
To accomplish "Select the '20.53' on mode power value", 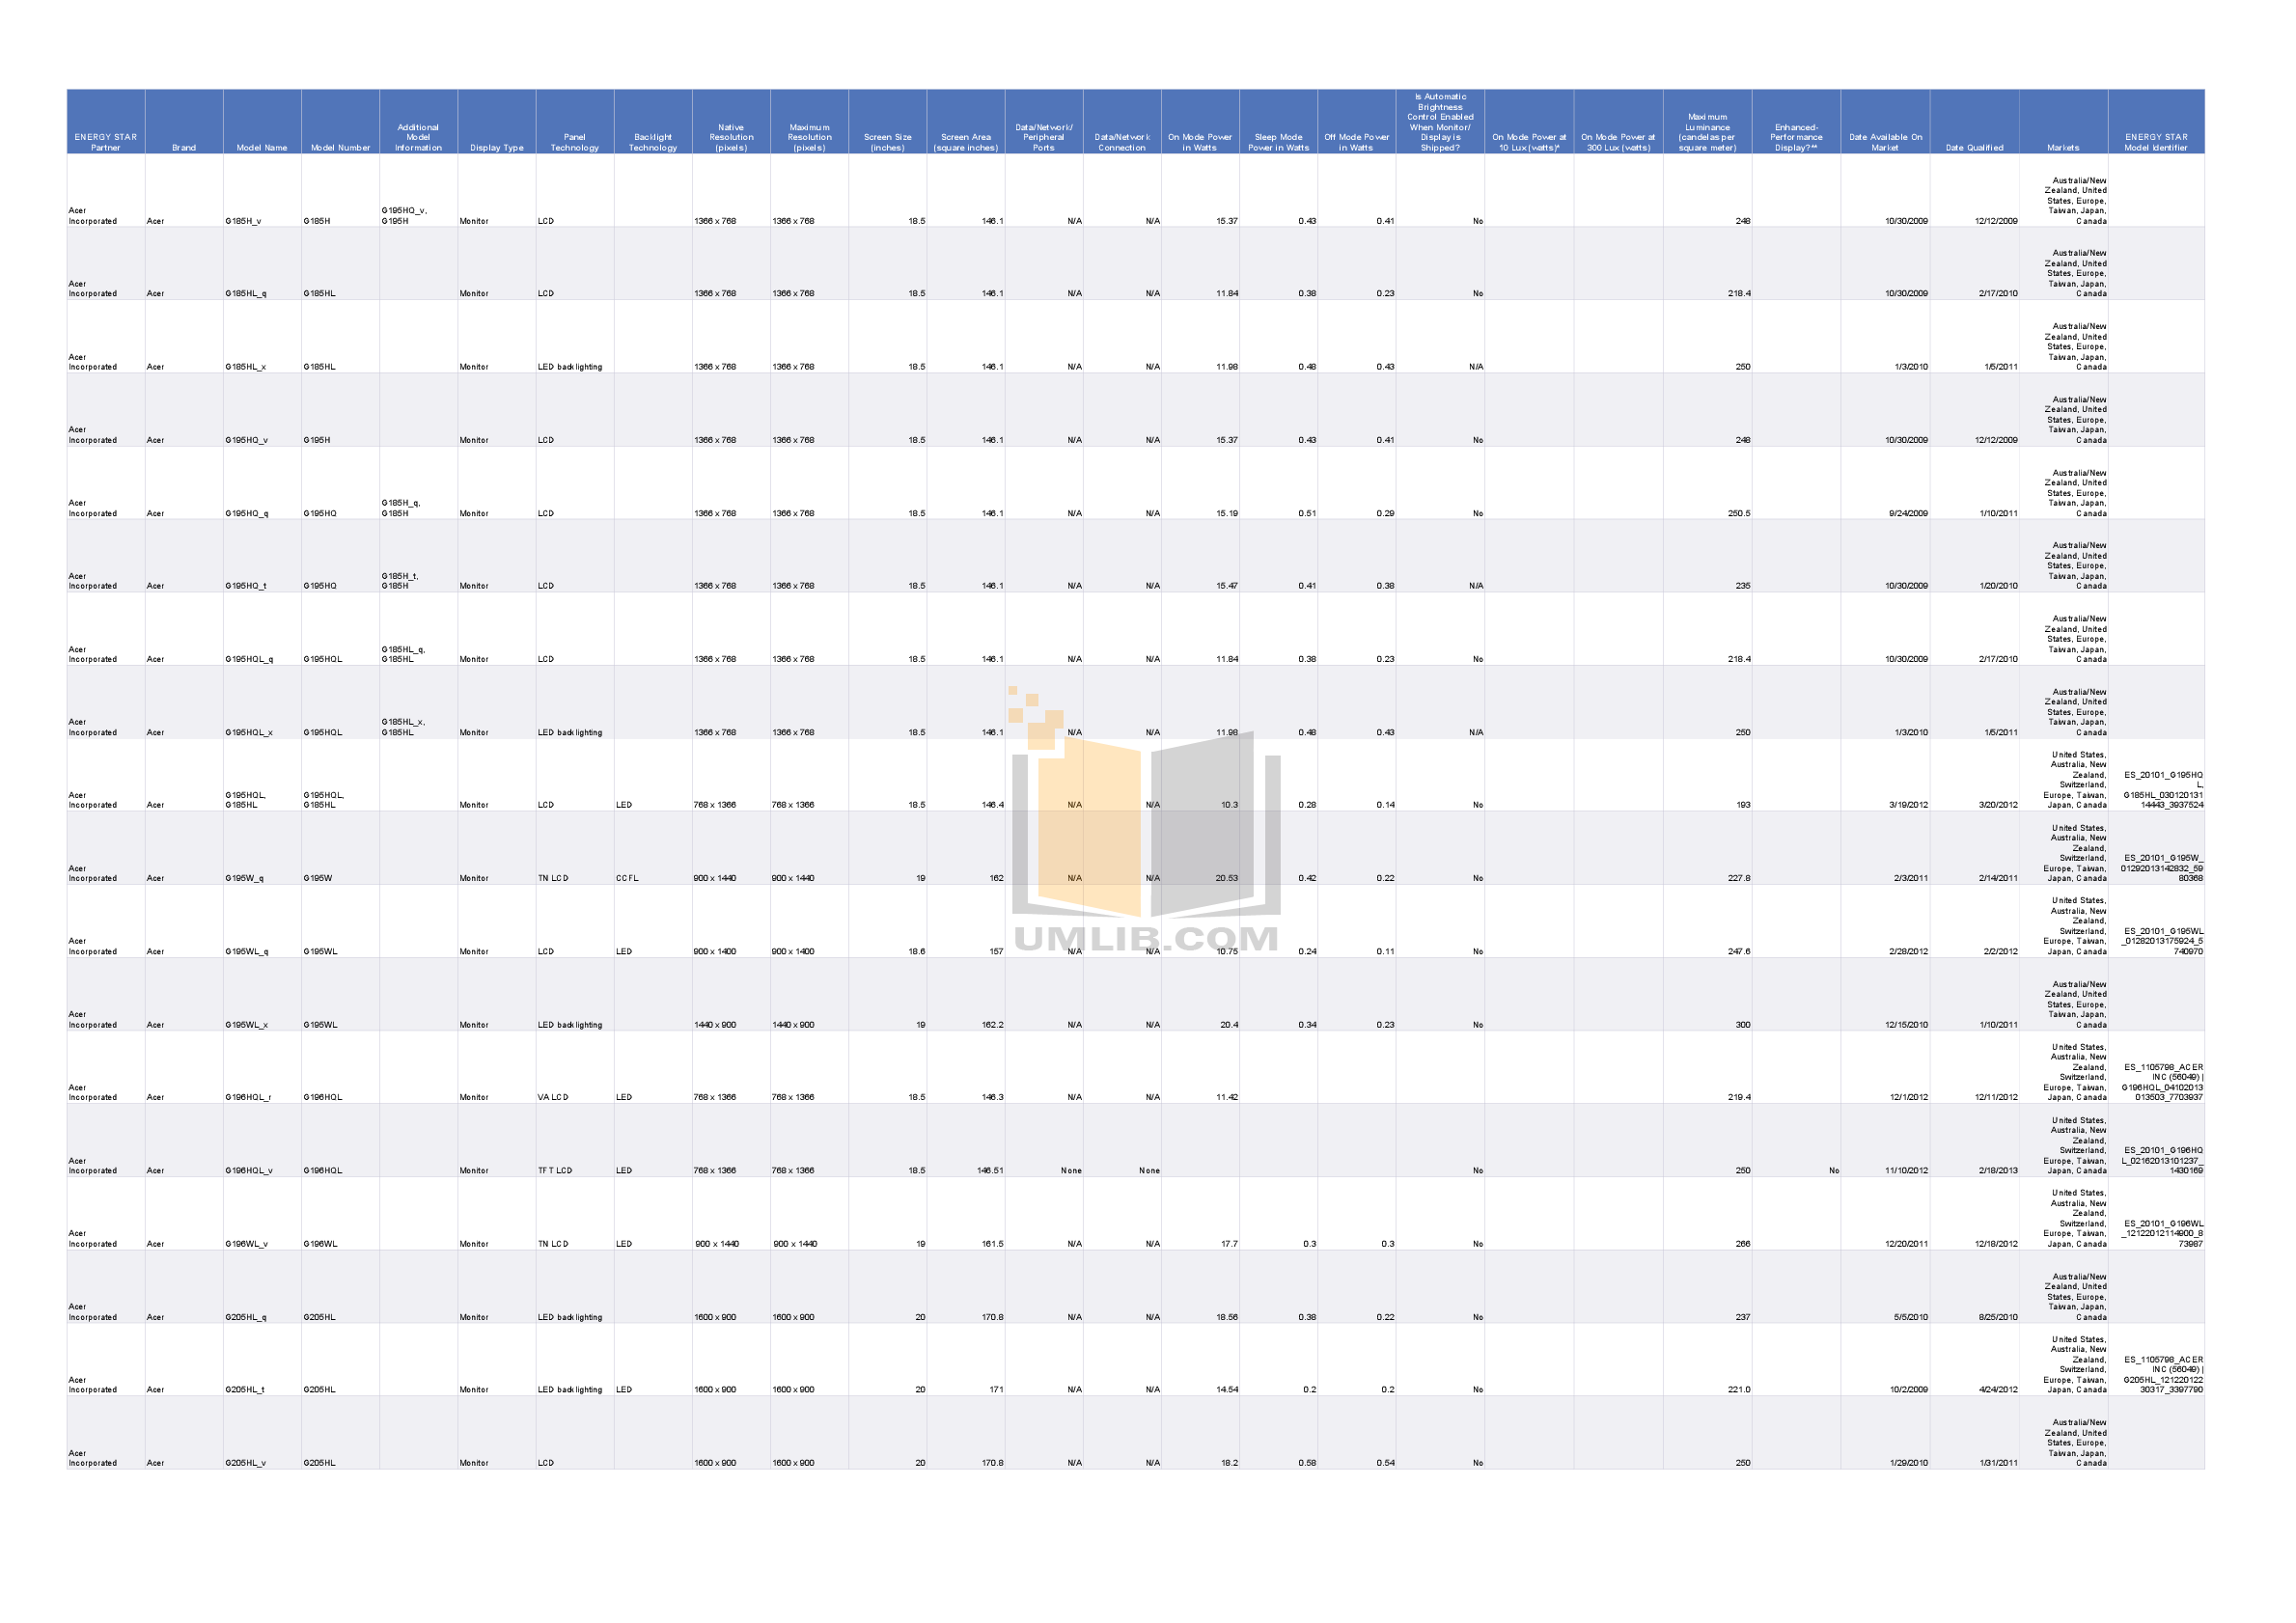I will [x=1227, y=878].
